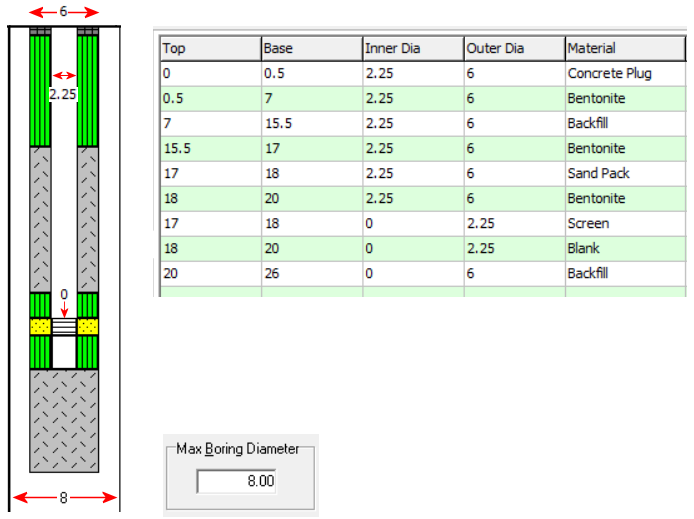This screenshot has width=694, height=519.
Task: Click the Base column header
Action: pos(310,48)
